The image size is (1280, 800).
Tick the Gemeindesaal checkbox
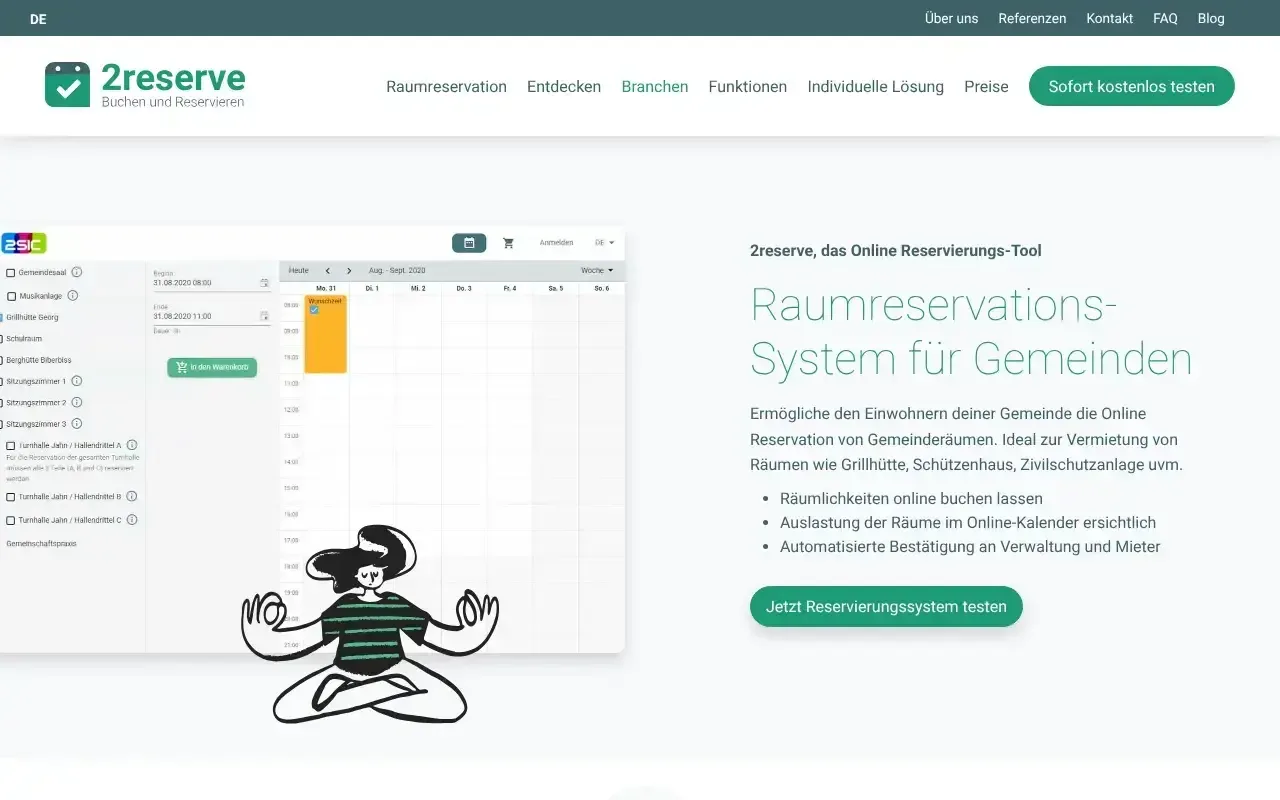11,273
